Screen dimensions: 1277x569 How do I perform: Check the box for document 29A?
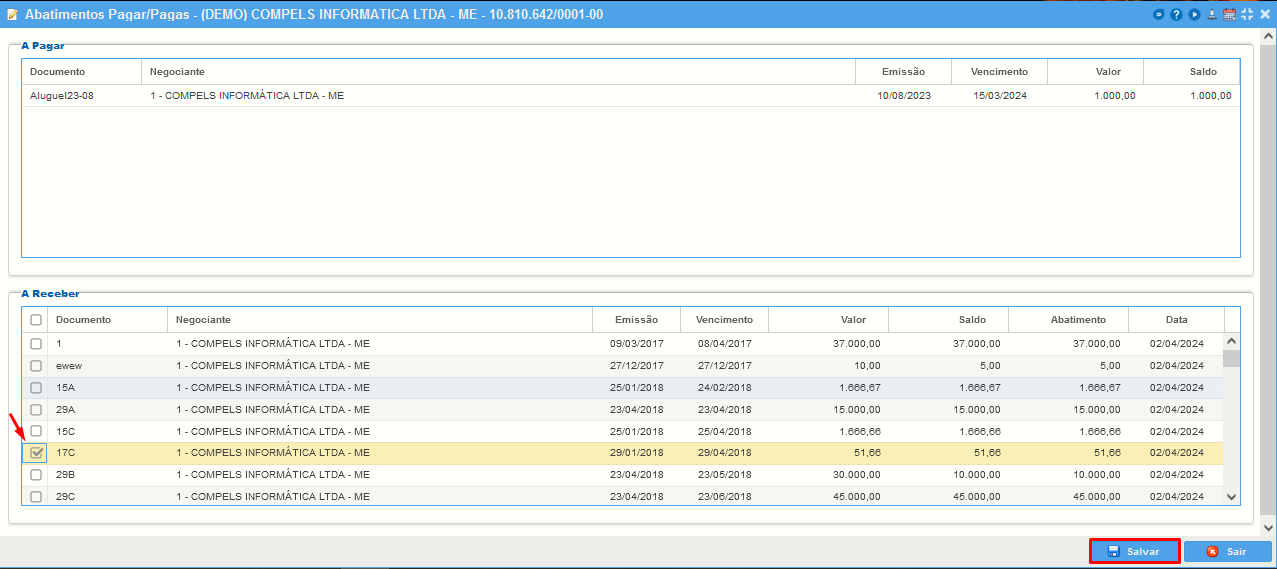coord(36,409)
